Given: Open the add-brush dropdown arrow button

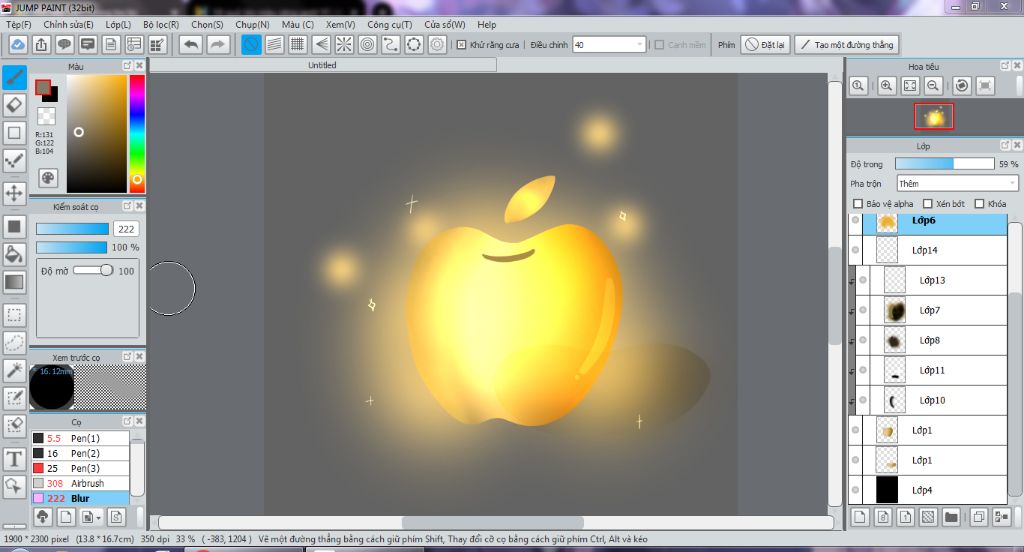Looking at the screenshot, I should pos(90,517).
